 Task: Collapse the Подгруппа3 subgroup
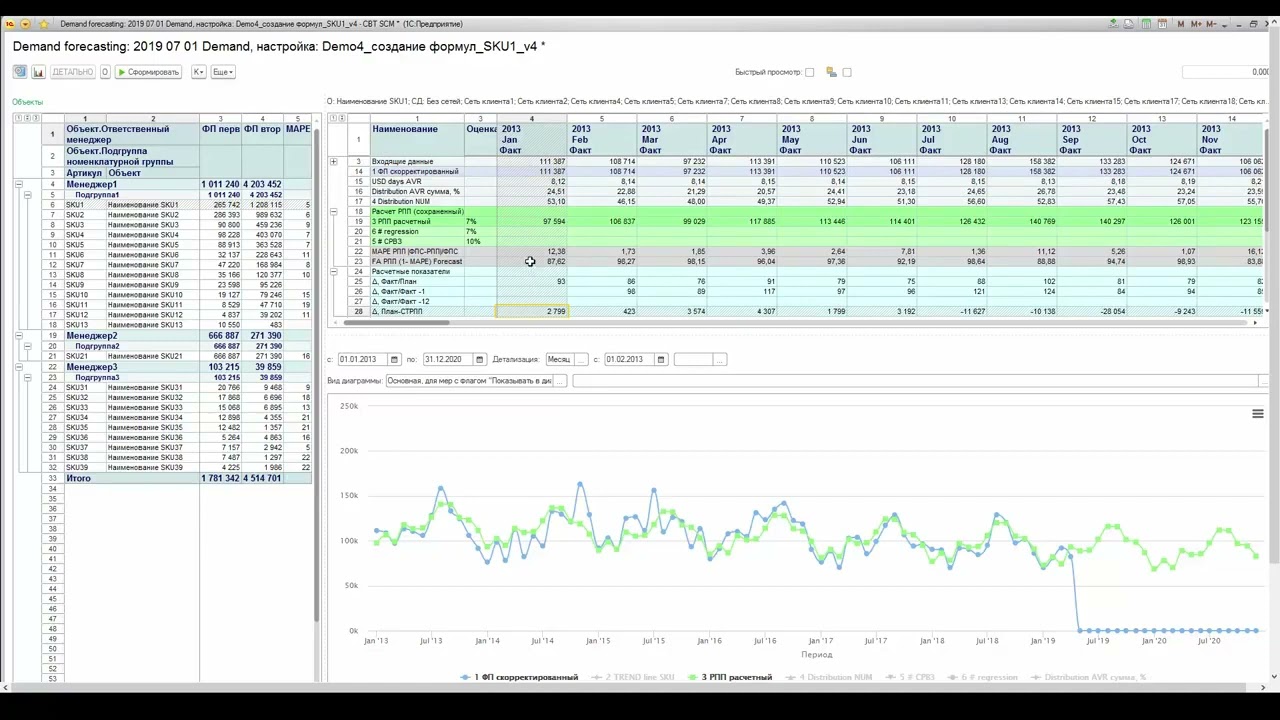click(28, 377)
